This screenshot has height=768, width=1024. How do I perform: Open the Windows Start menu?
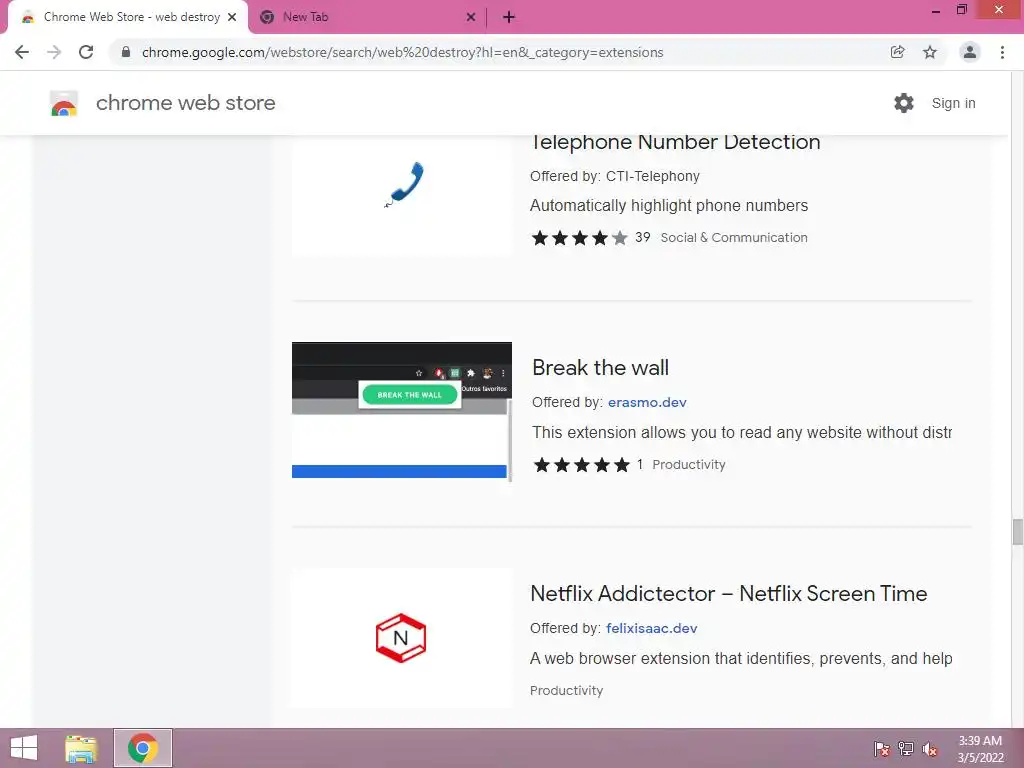coord(24,748)
